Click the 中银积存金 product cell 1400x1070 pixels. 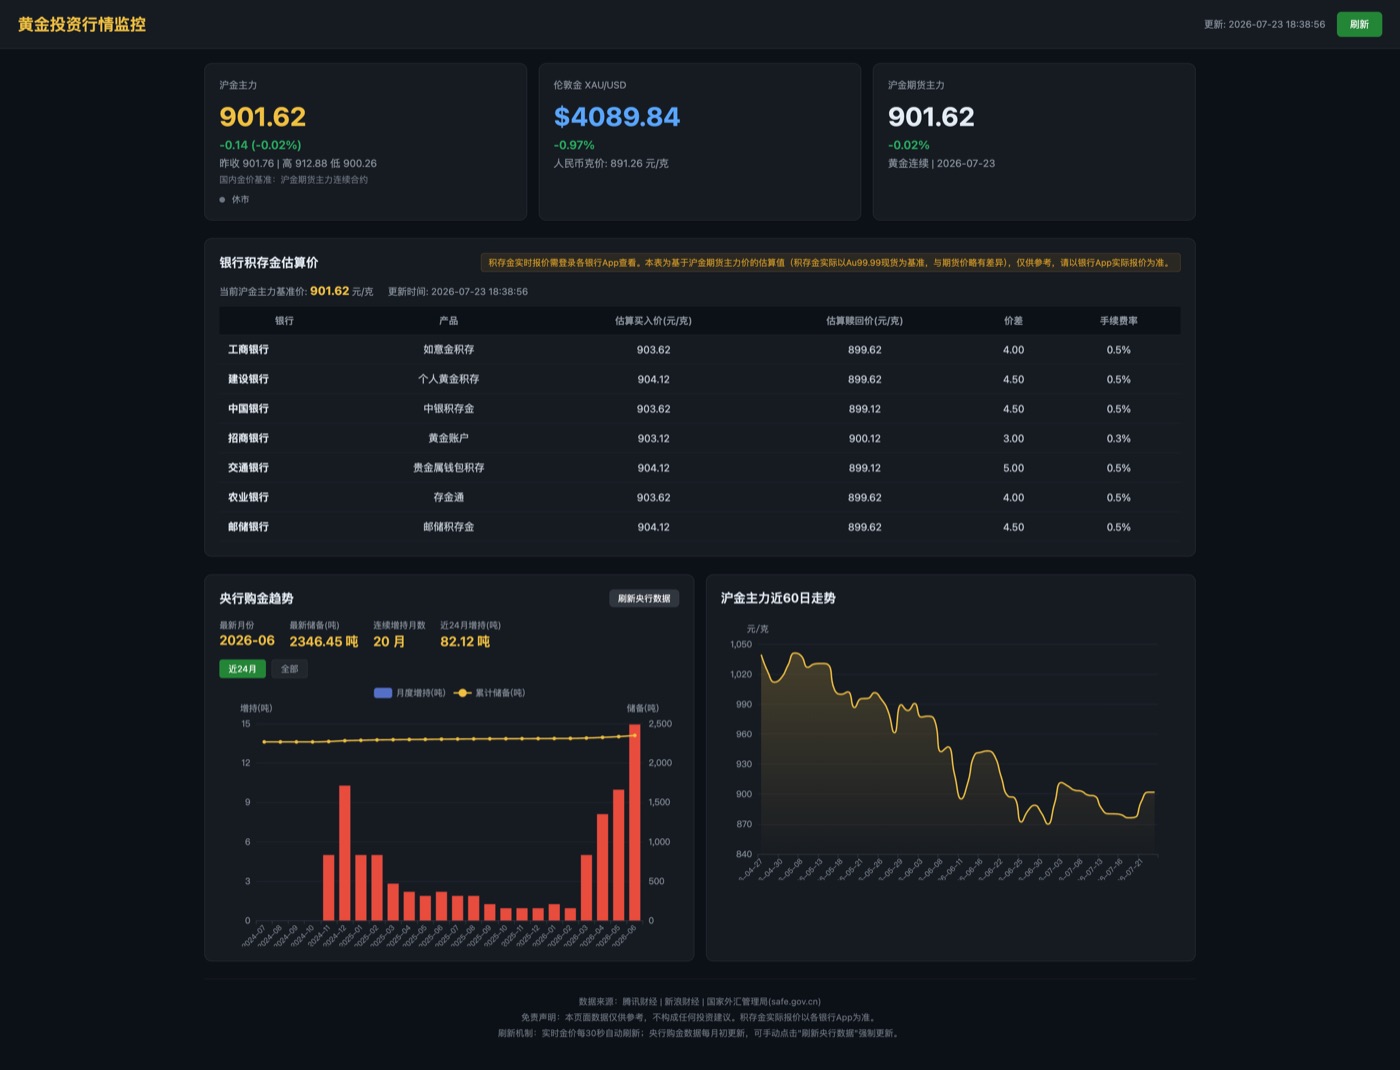click(x=448, y=409)
